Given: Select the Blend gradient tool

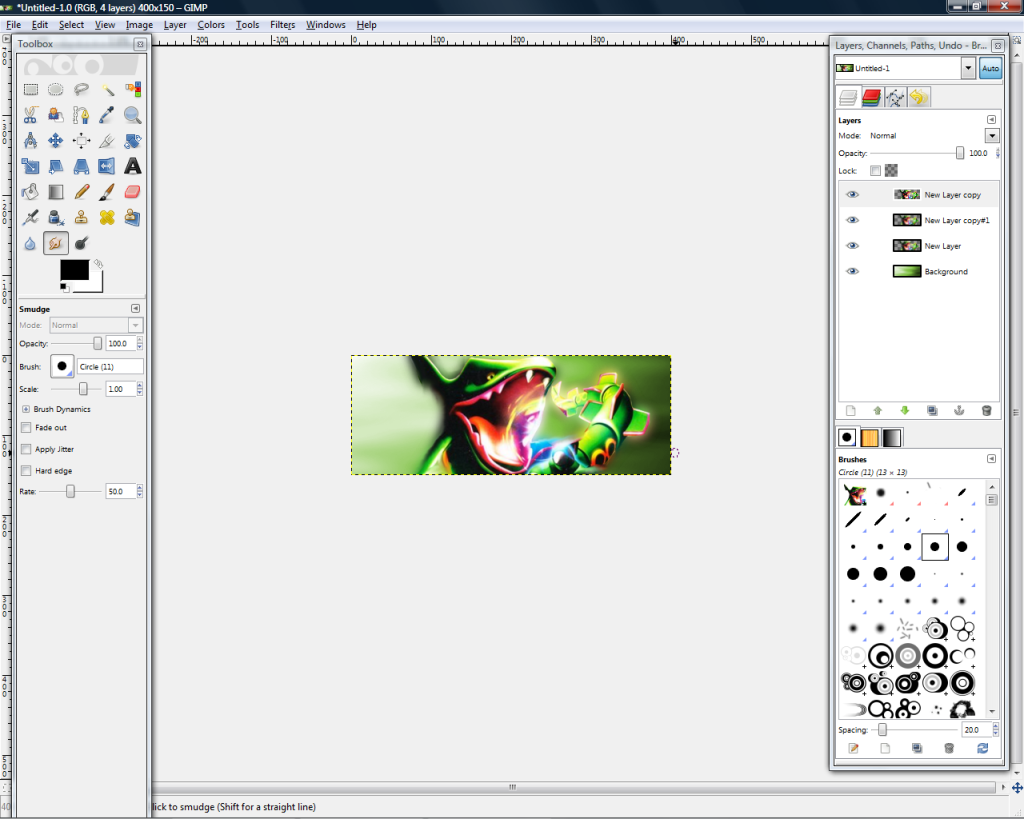Looking at the screenshot, I should [56, 192].
